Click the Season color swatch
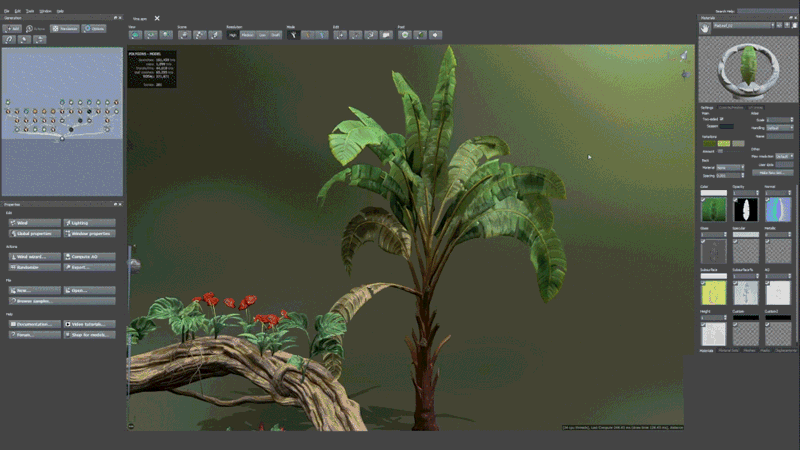 727,126
